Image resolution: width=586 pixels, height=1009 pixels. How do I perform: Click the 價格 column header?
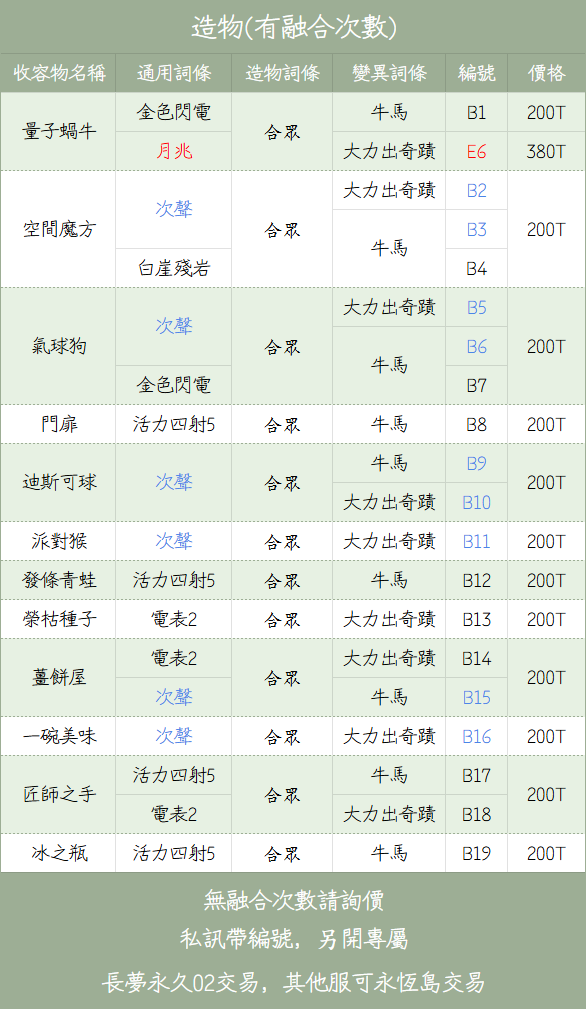tap(546, 73)
